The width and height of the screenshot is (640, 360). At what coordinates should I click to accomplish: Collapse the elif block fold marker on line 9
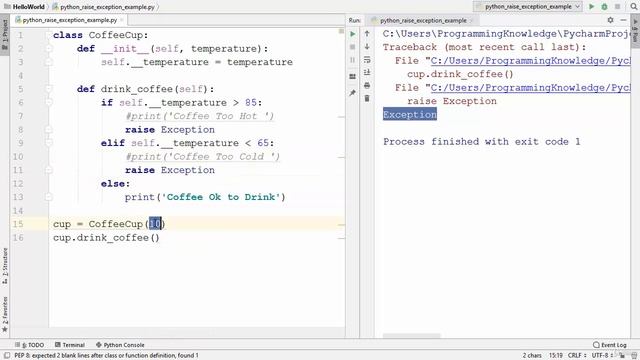[49, 143]
